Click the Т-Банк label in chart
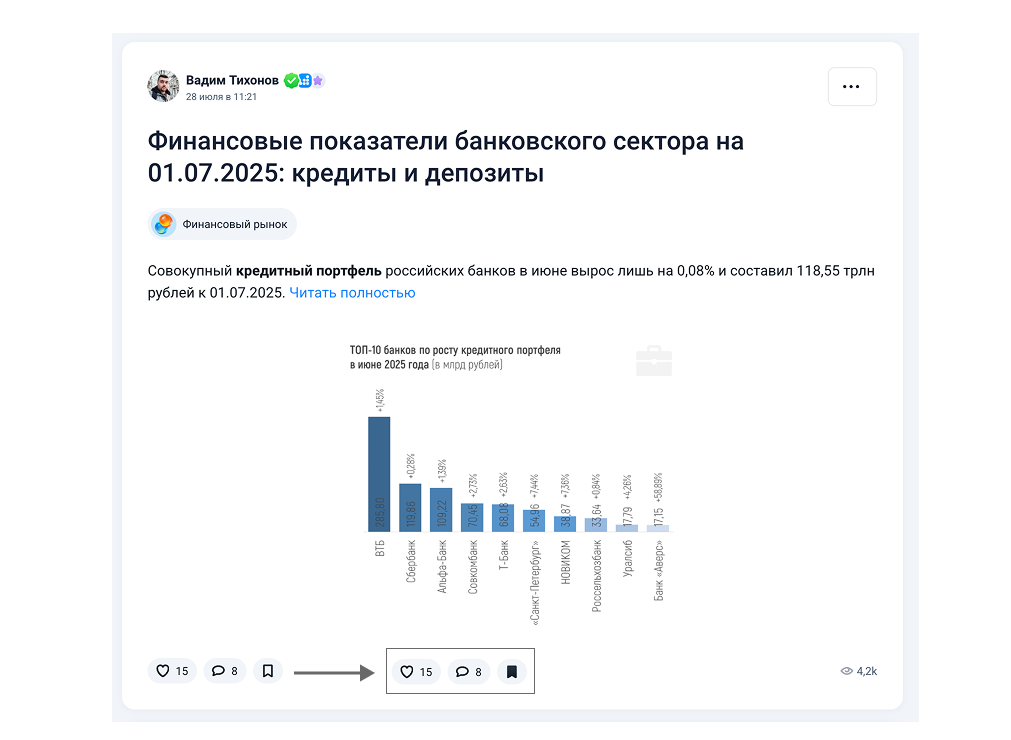The width and height of the screenshot is (1011, 740). click(504, 555)
